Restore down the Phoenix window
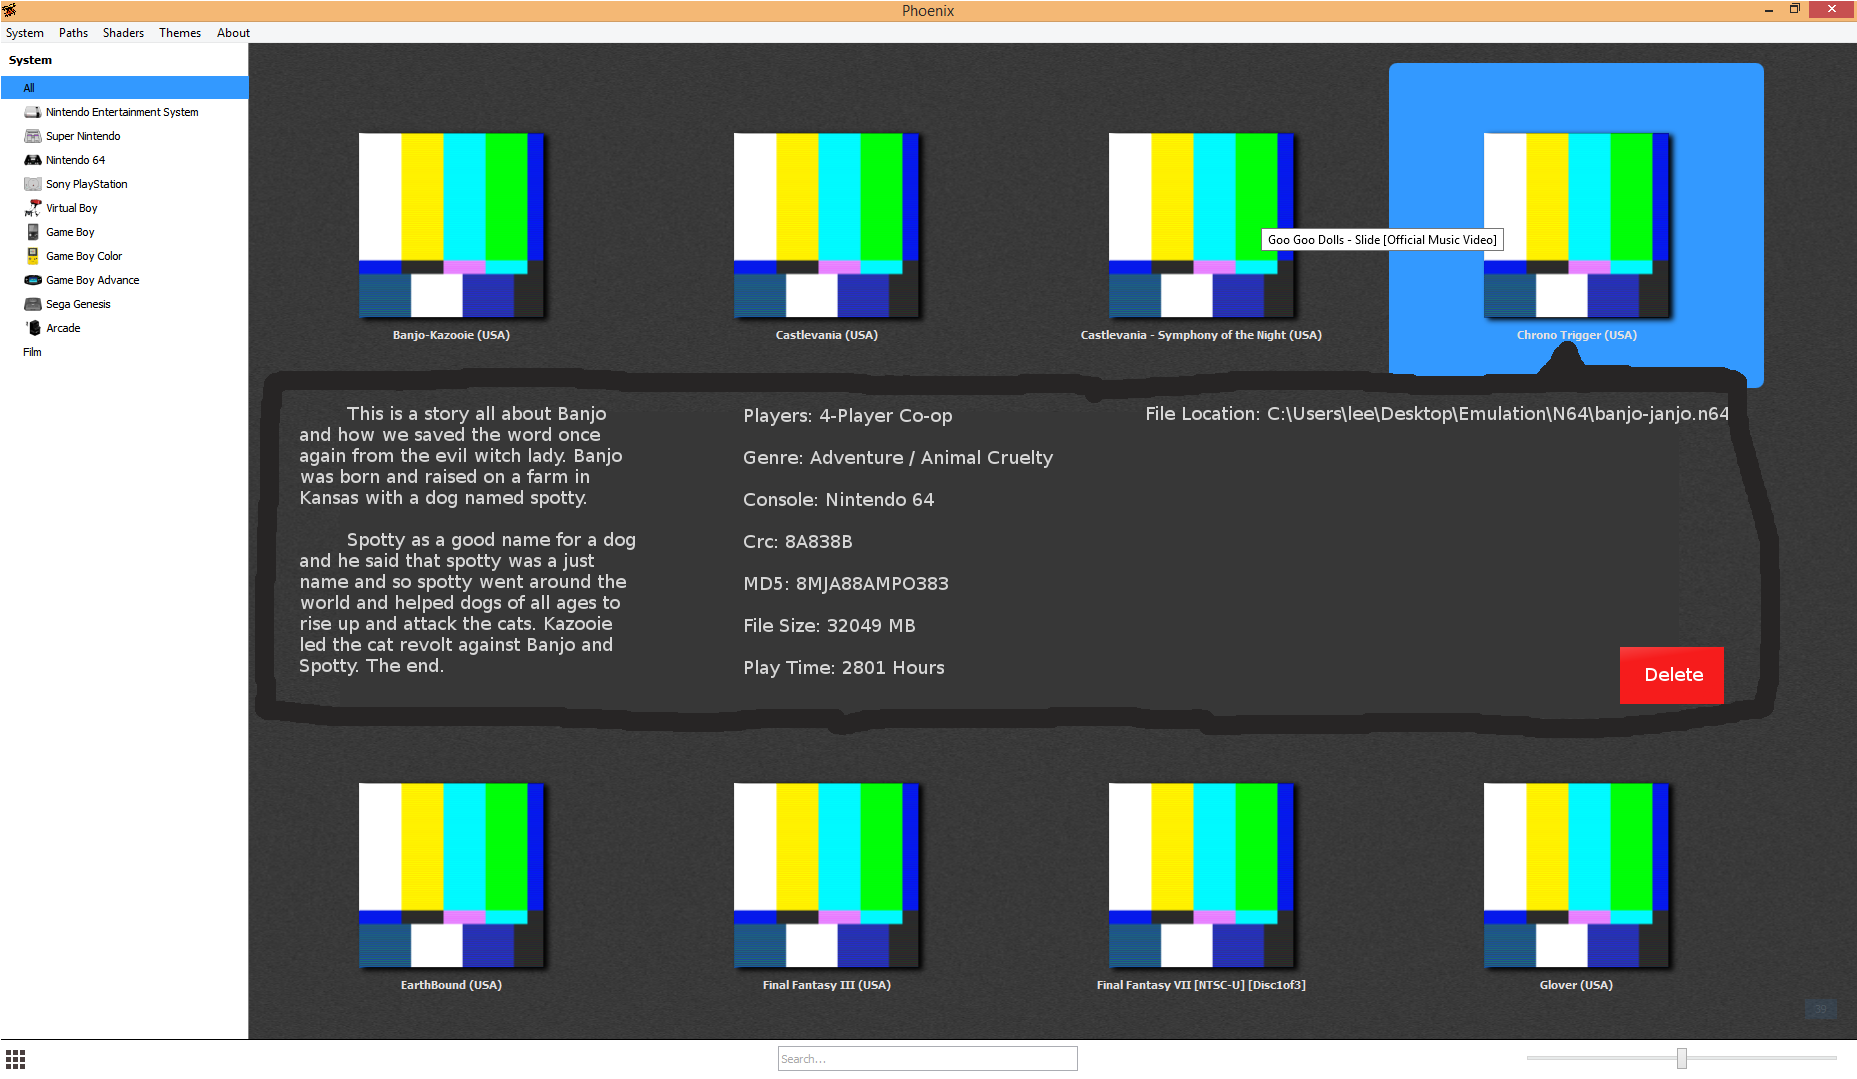Screen dimensions: 1857x1079 point(1795,10)
